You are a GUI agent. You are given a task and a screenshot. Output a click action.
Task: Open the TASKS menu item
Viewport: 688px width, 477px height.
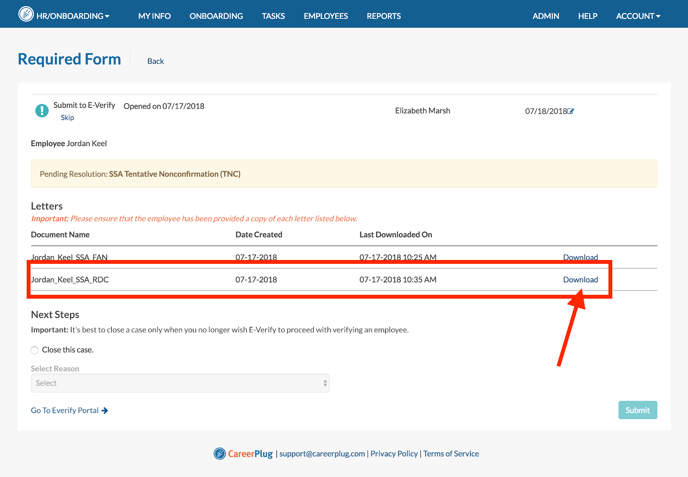273,16
